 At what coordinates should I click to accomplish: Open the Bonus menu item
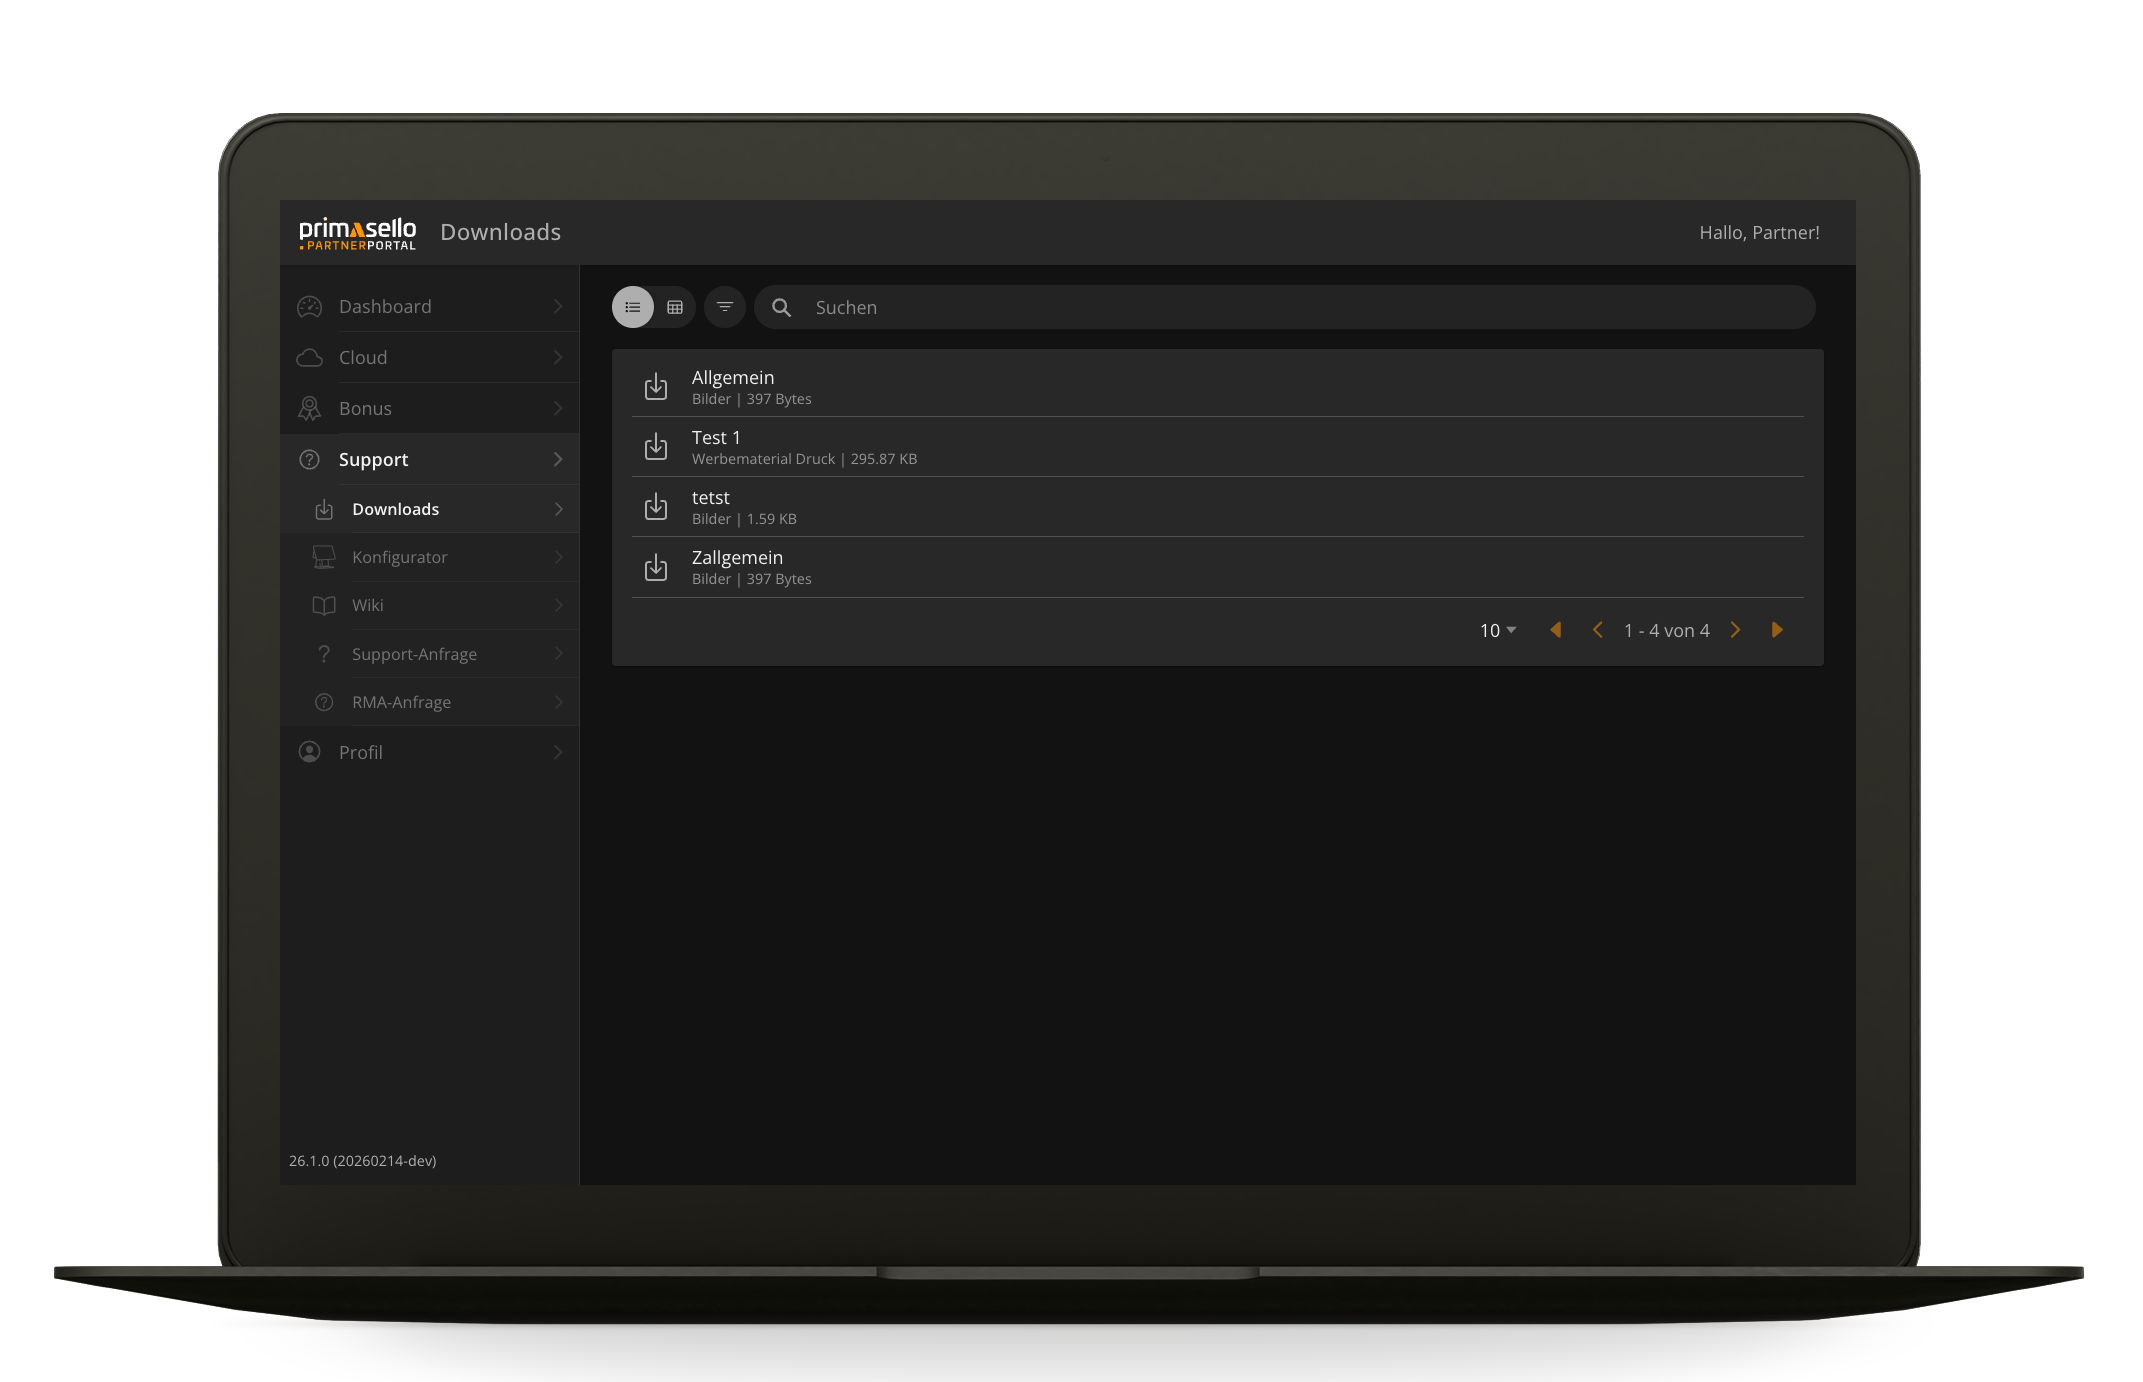tap(365, 409)
